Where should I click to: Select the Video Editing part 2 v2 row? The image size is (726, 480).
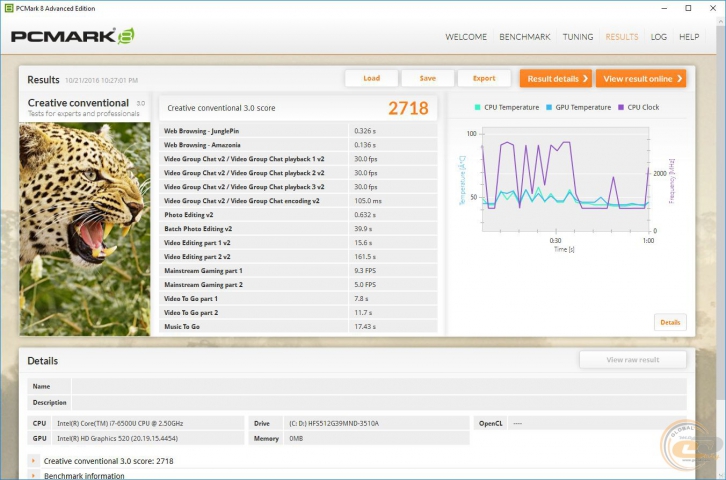pyautogui.click(x=298, y=256)
